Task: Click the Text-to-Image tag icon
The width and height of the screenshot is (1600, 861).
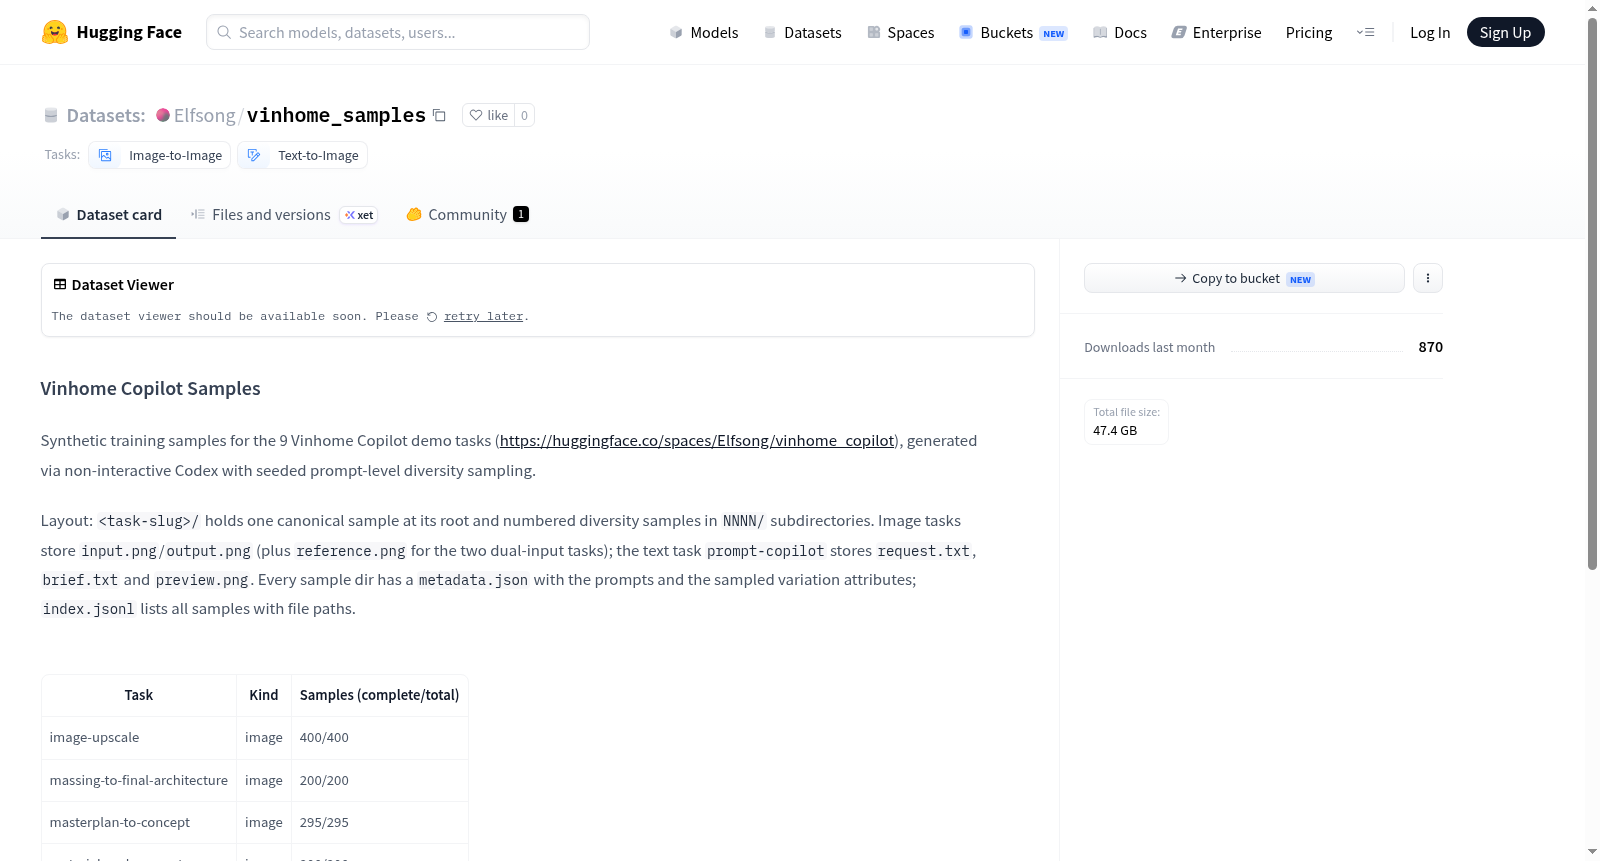Action: pos(254,155)
